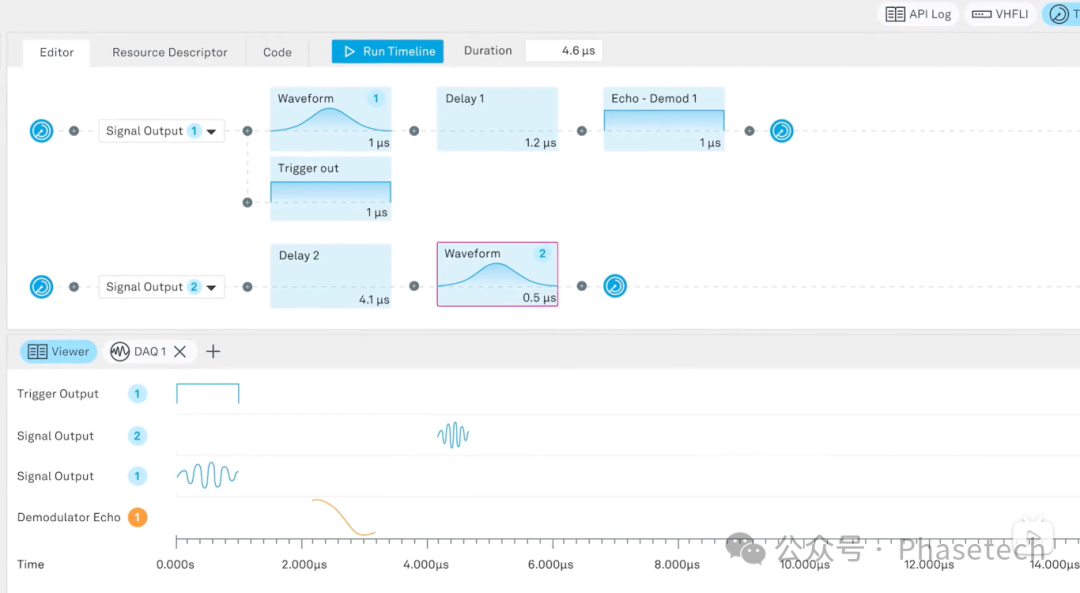This screenshot has width=1080, height=593.
Task: Toggle the Signal Output 2 trace badge in the viewer
Action: click(x=137, y=436)
